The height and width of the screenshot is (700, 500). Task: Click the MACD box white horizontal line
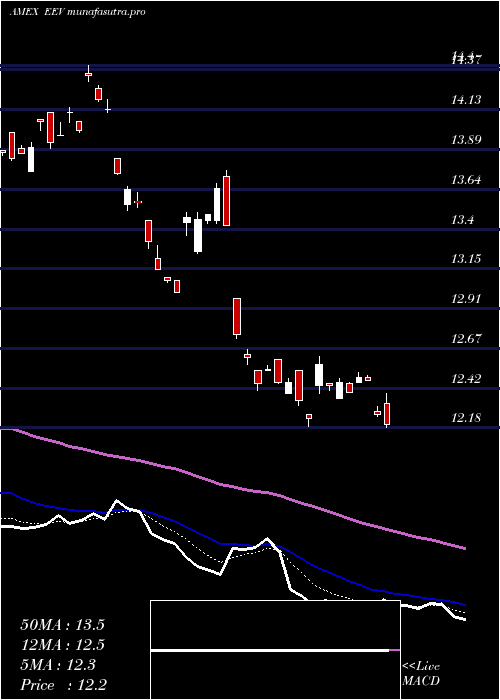pos(270,651)
